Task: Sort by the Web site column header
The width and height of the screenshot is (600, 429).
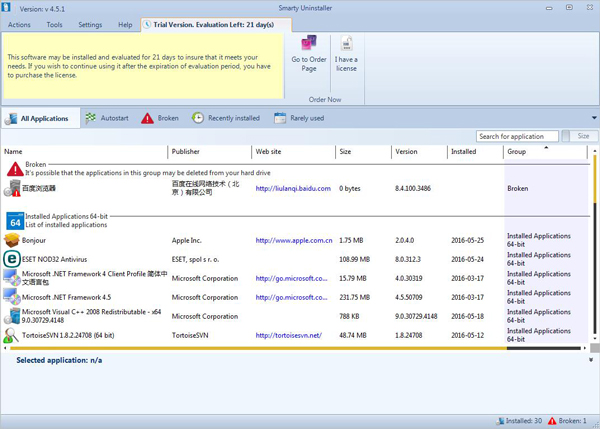Action: click(293, 152)
